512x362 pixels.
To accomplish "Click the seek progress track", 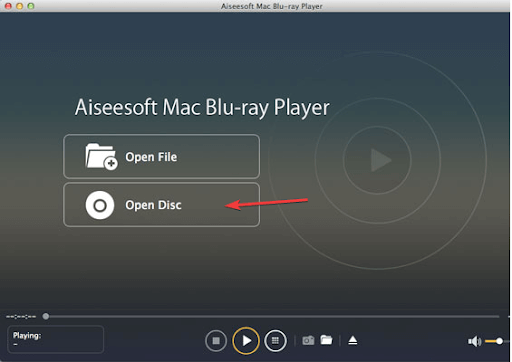I will tap(272, 316).
